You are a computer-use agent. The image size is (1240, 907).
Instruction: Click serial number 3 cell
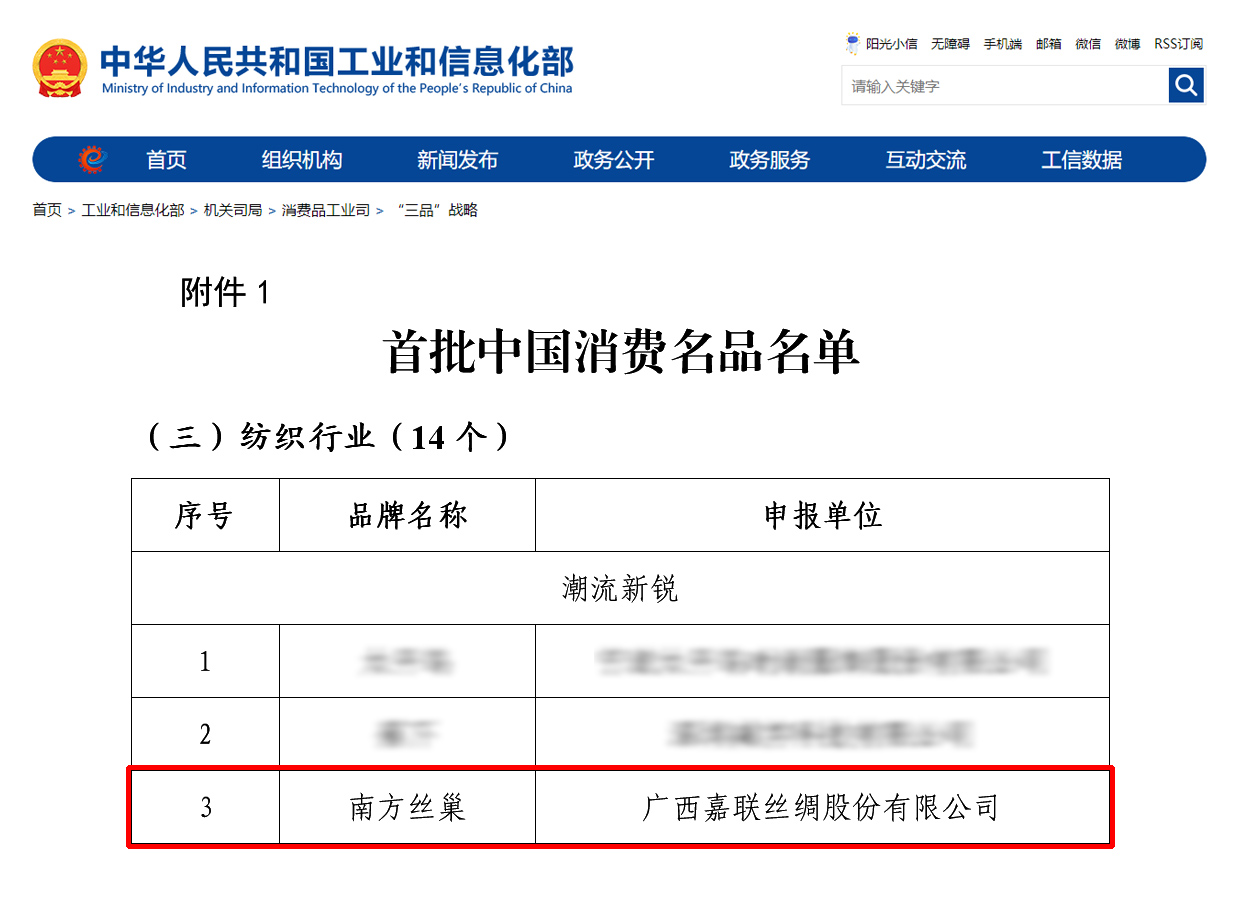tap(205, 807)
